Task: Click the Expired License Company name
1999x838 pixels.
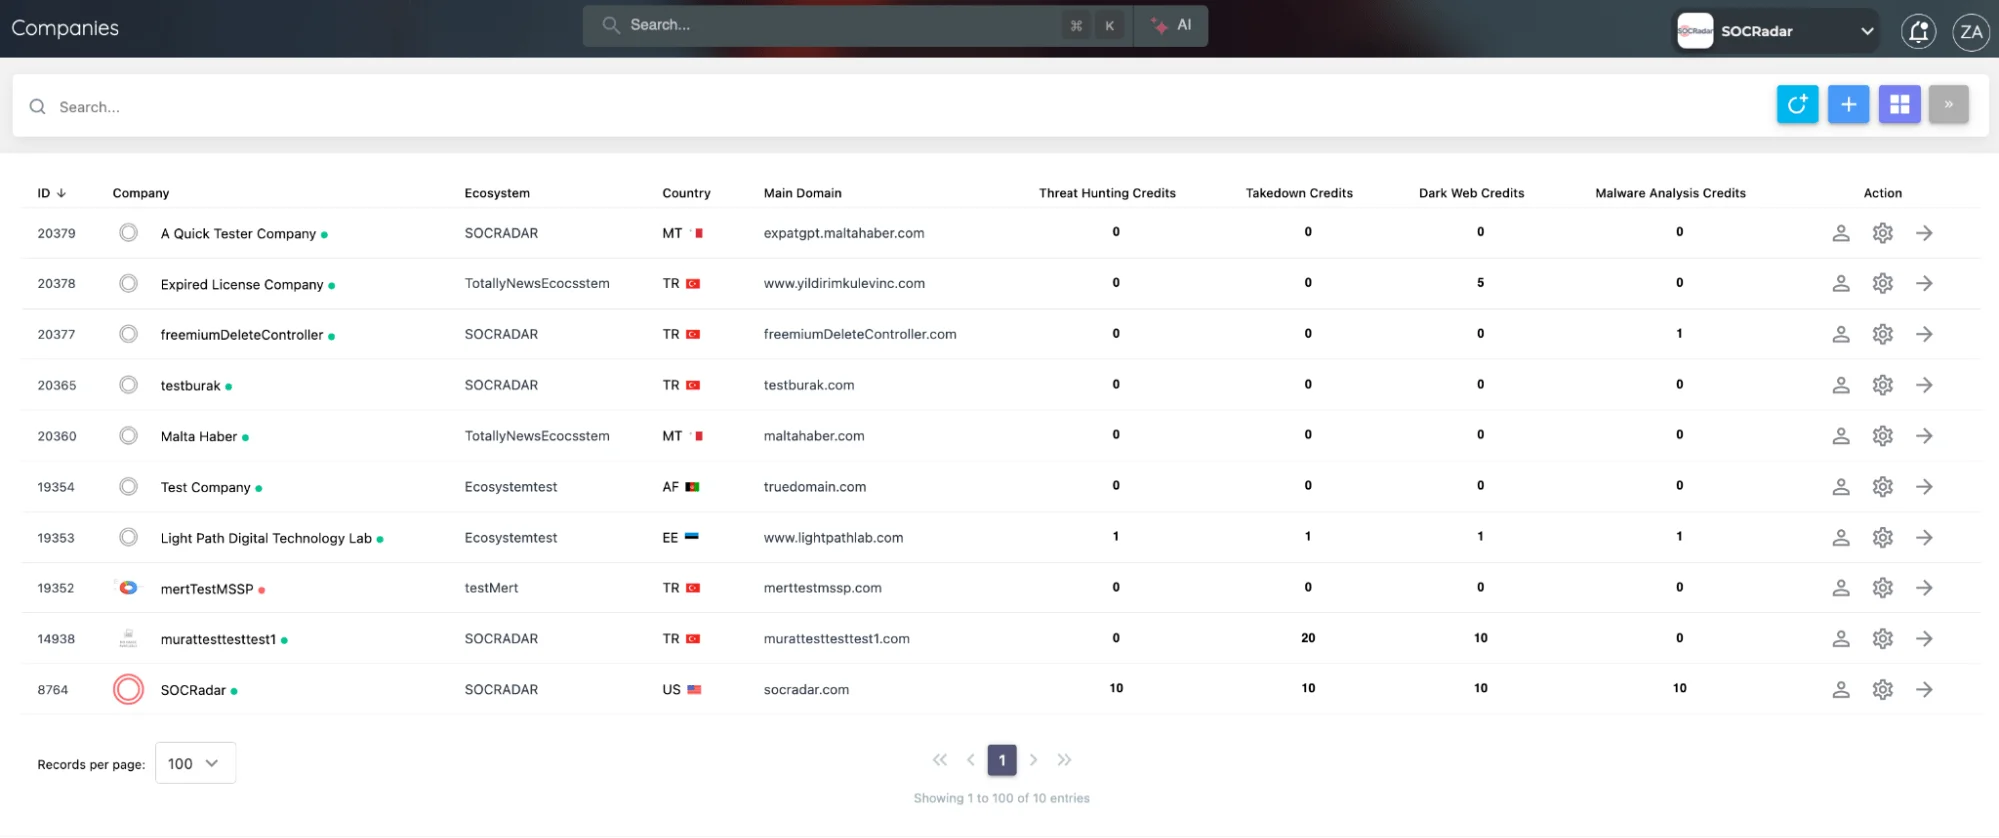Action: click(x=242, y=284)
